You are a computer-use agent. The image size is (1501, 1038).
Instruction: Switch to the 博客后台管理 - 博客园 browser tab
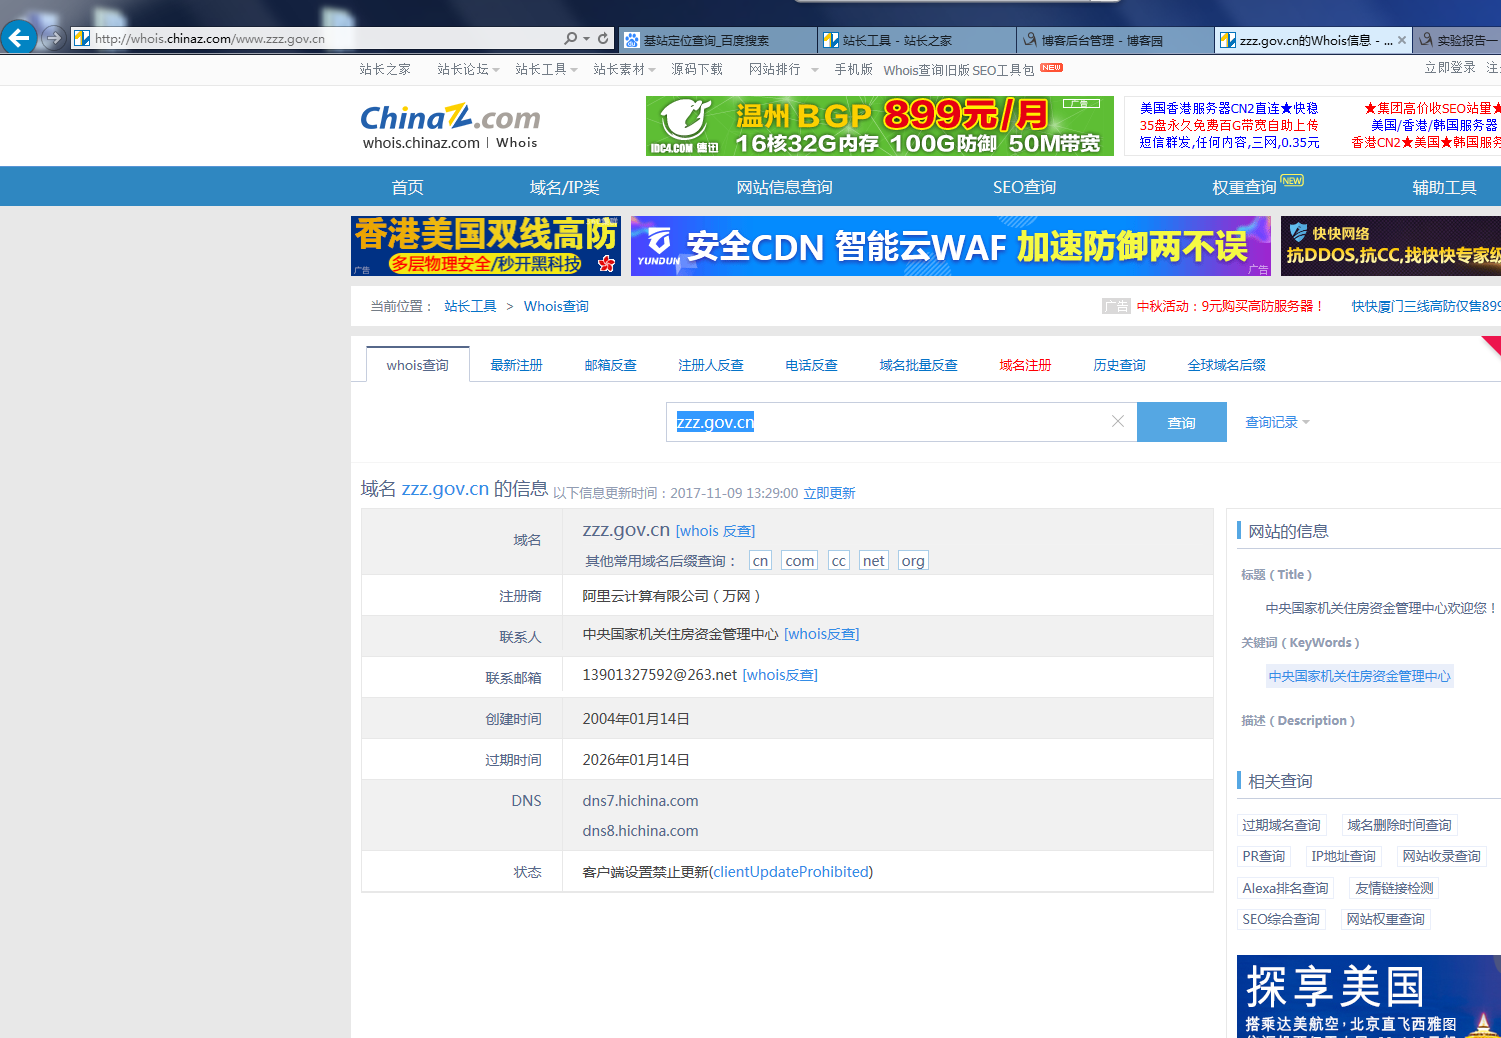click(x=1115, y=40)
